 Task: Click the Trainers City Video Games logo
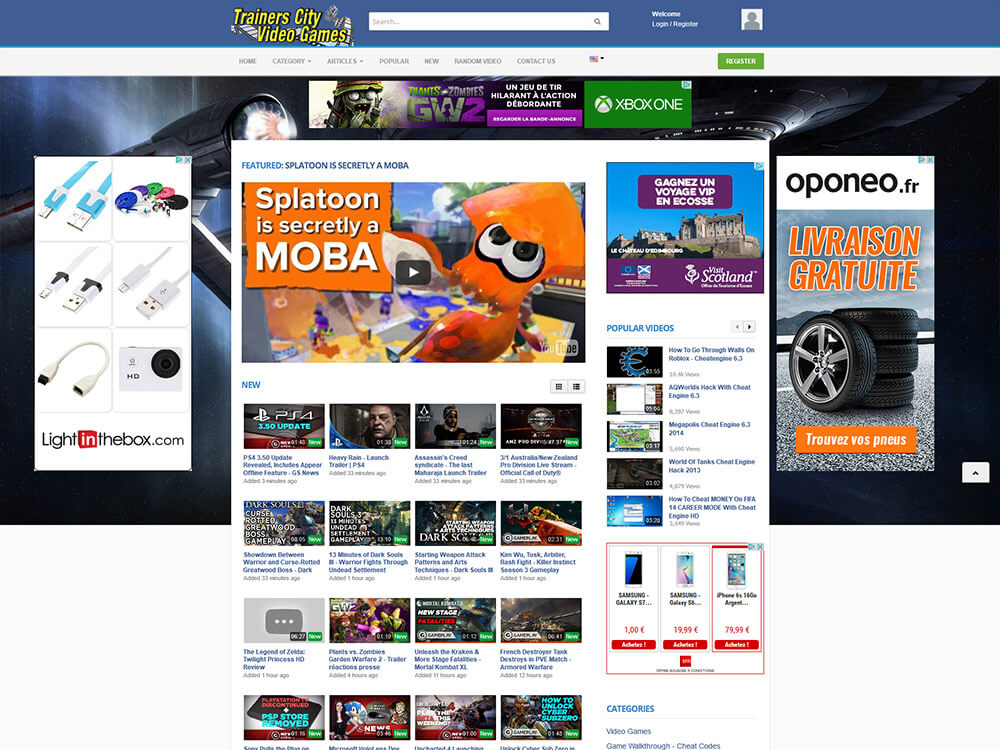pos(293,26)
